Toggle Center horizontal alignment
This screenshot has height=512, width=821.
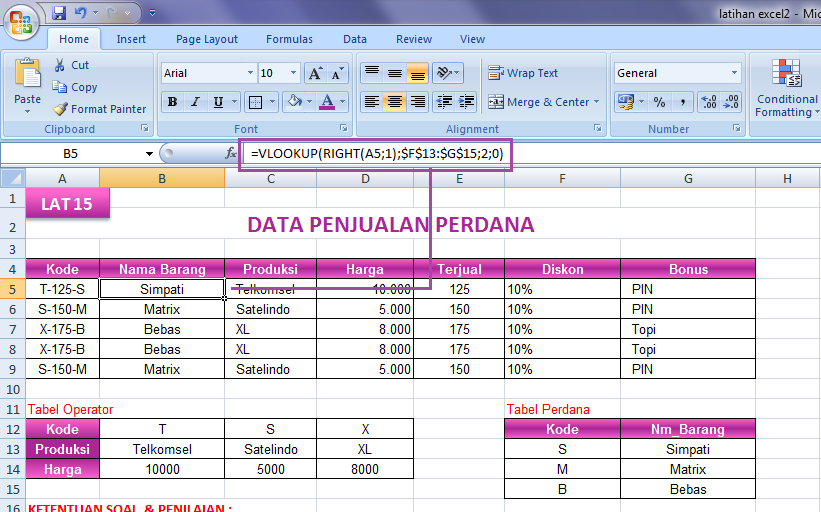pyautogui.click(x=395, y=102)
